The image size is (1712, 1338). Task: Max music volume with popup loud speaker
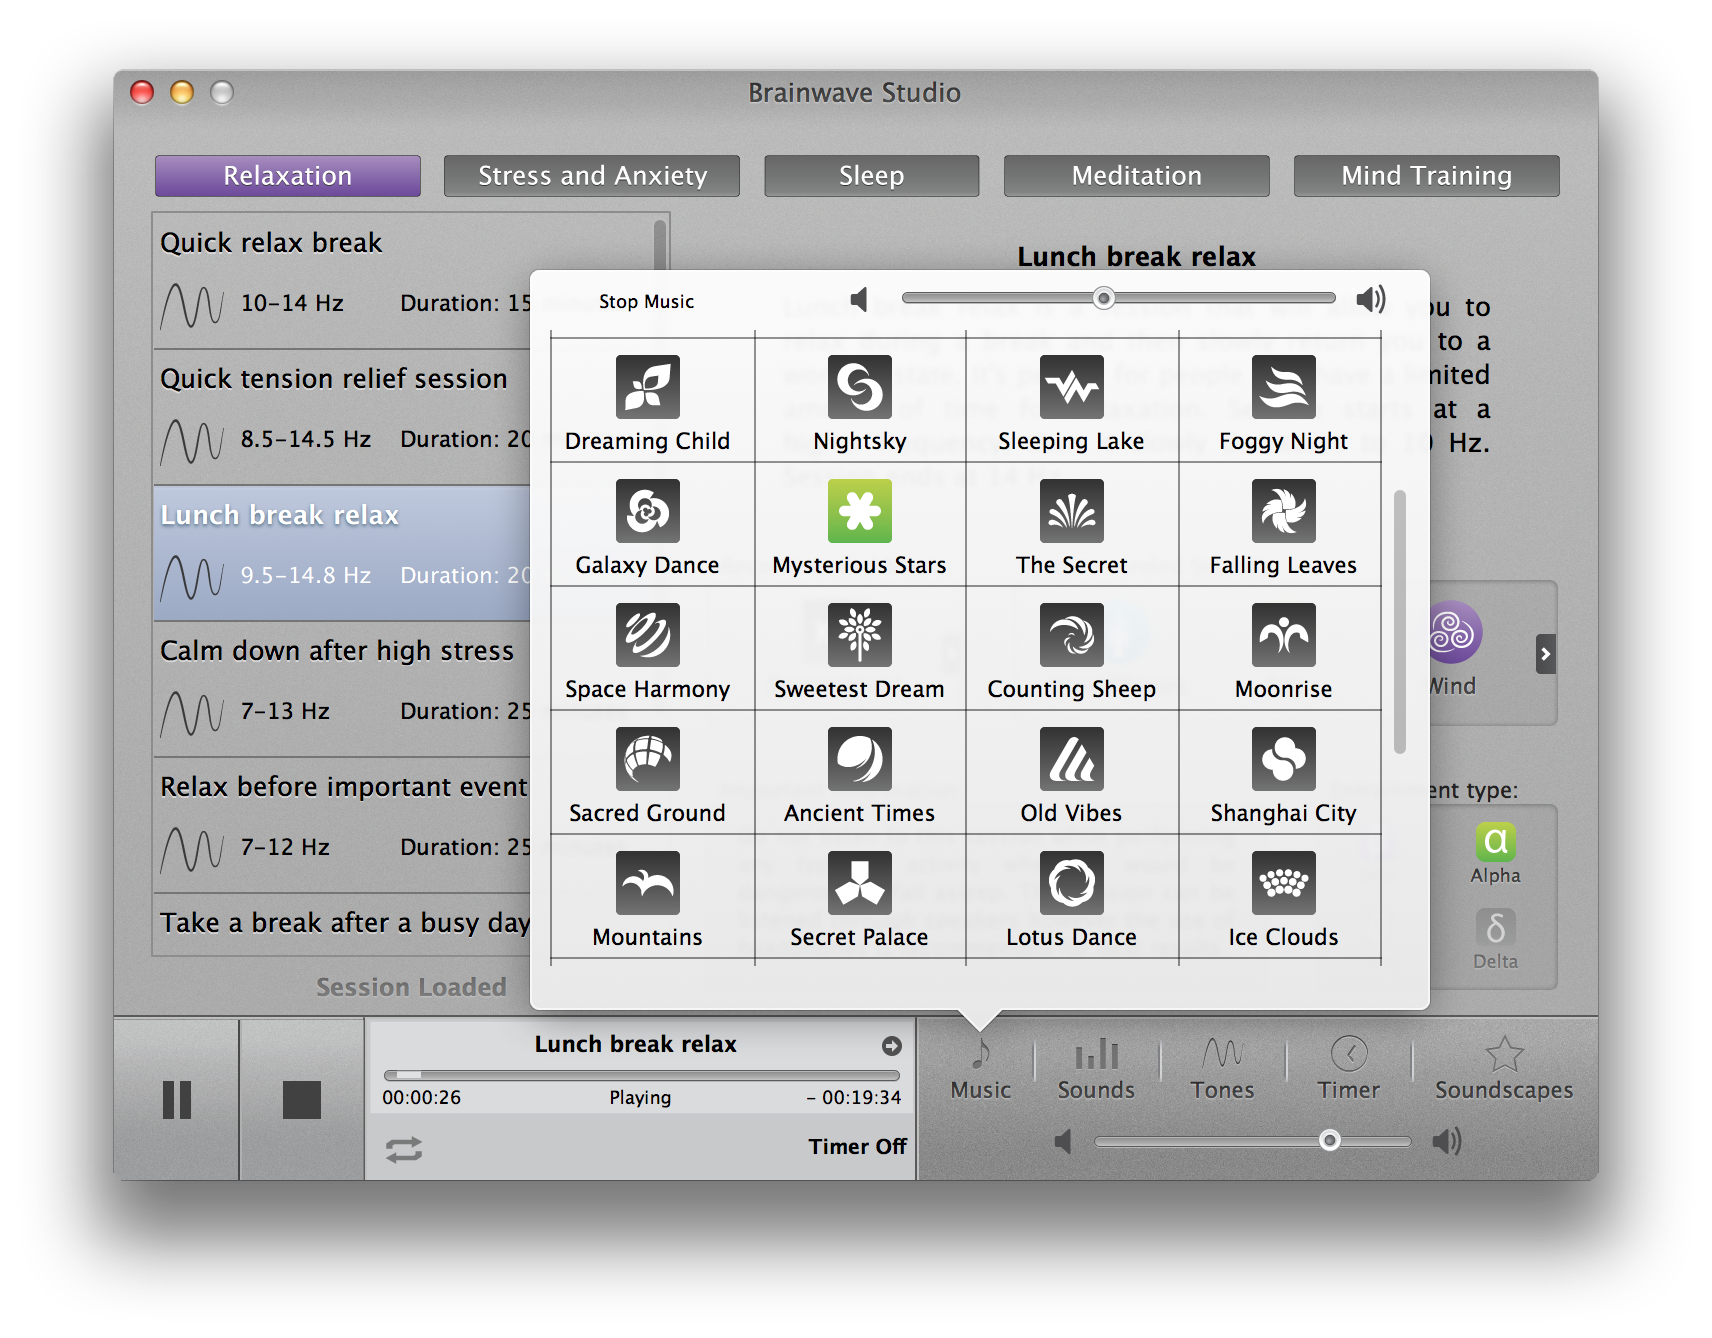1371,299
